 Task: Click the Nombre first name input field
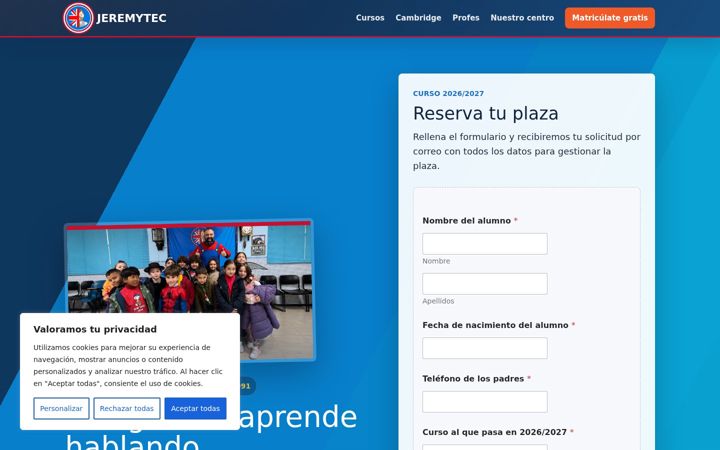pos(485,244)
